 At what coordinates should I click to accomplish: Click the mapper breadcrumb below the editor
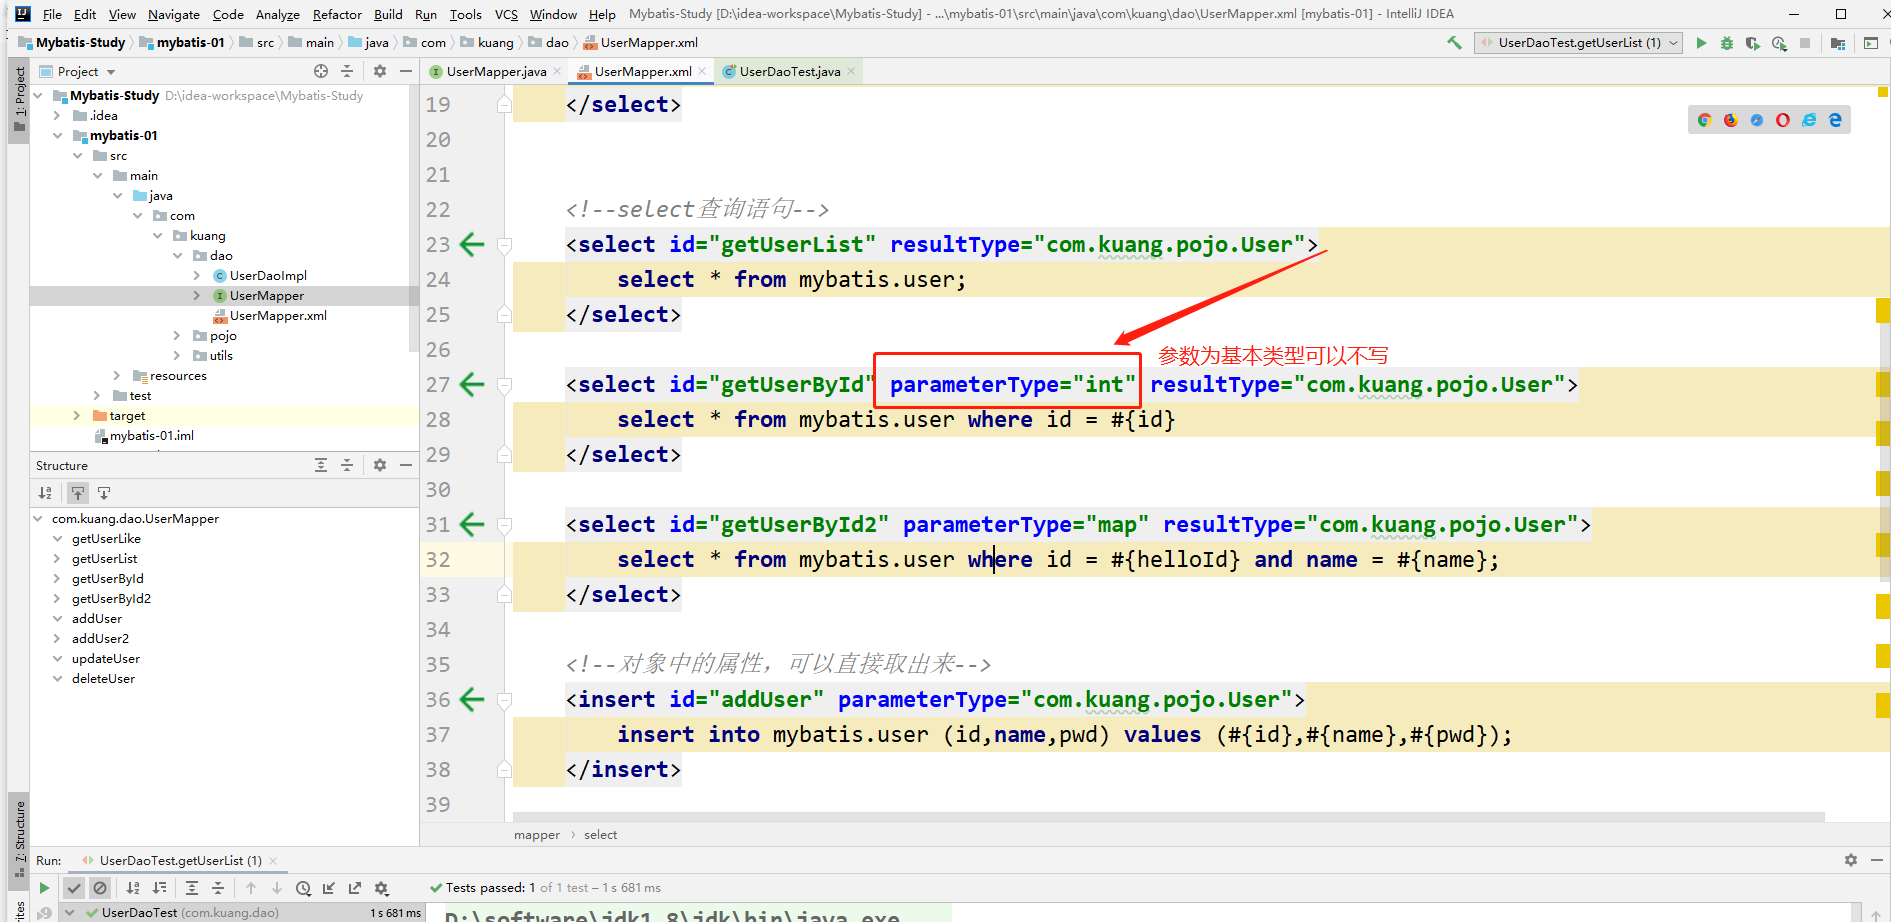click(537, 835)
